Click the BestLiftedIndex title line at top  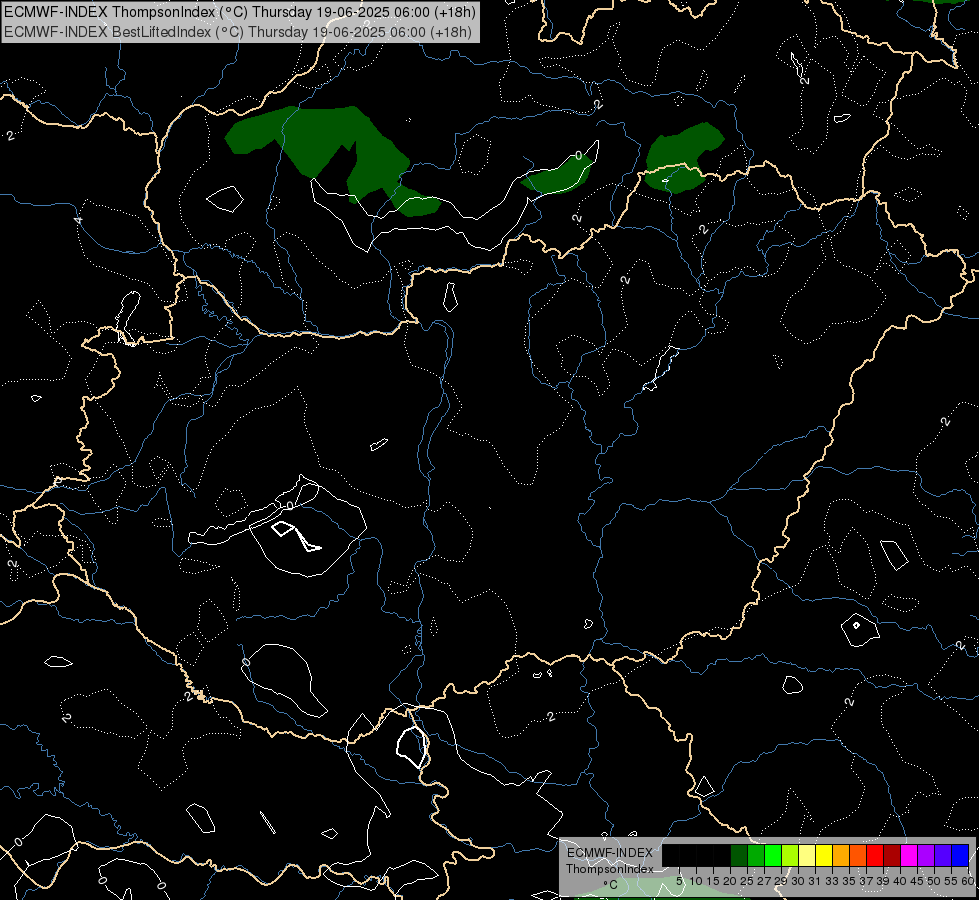pyautogui.click(x=238, y=32)
